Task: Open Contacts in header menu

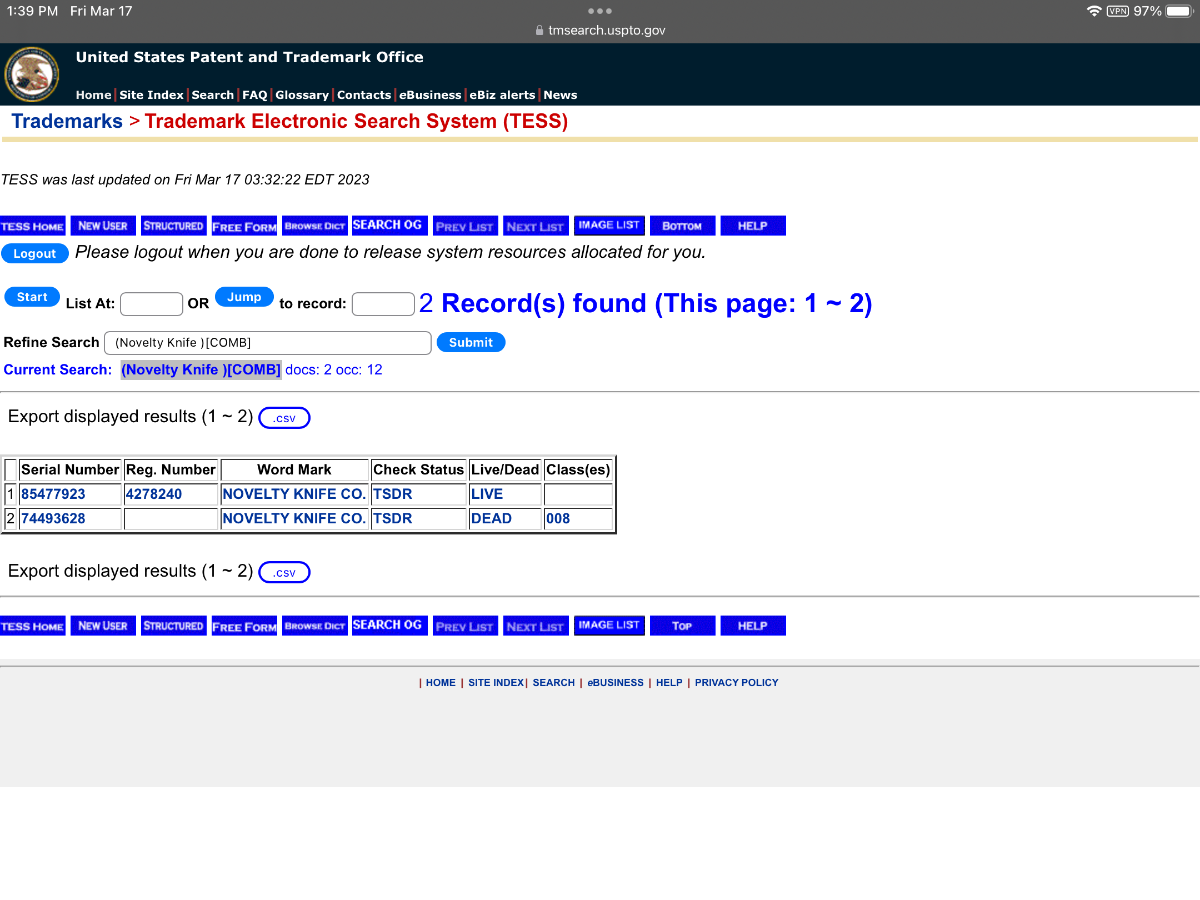Action: pyautogui.click(x=364, y=95)
